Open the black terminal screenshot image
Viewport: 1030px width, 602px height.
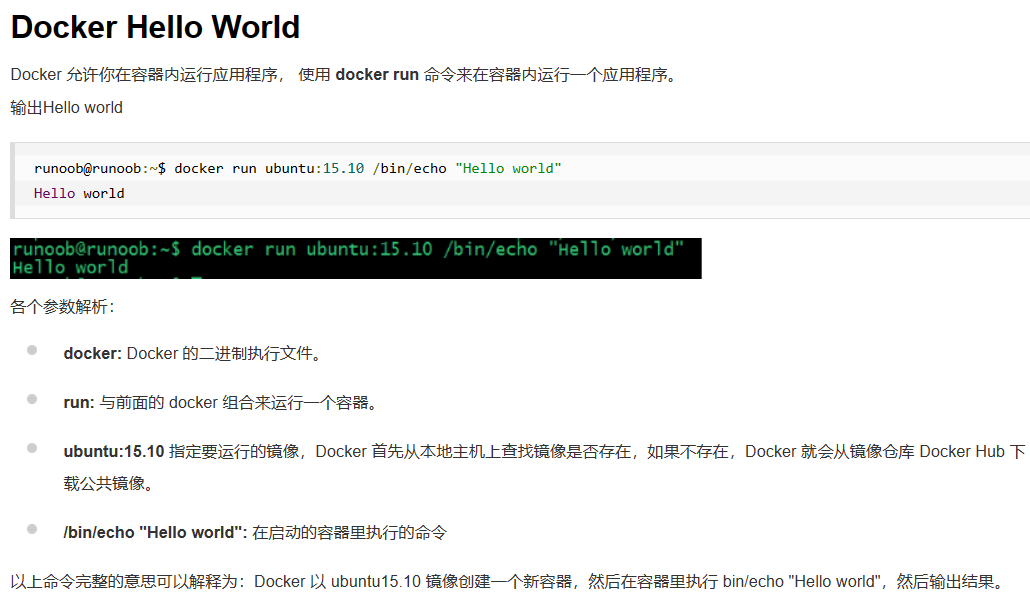355,258
